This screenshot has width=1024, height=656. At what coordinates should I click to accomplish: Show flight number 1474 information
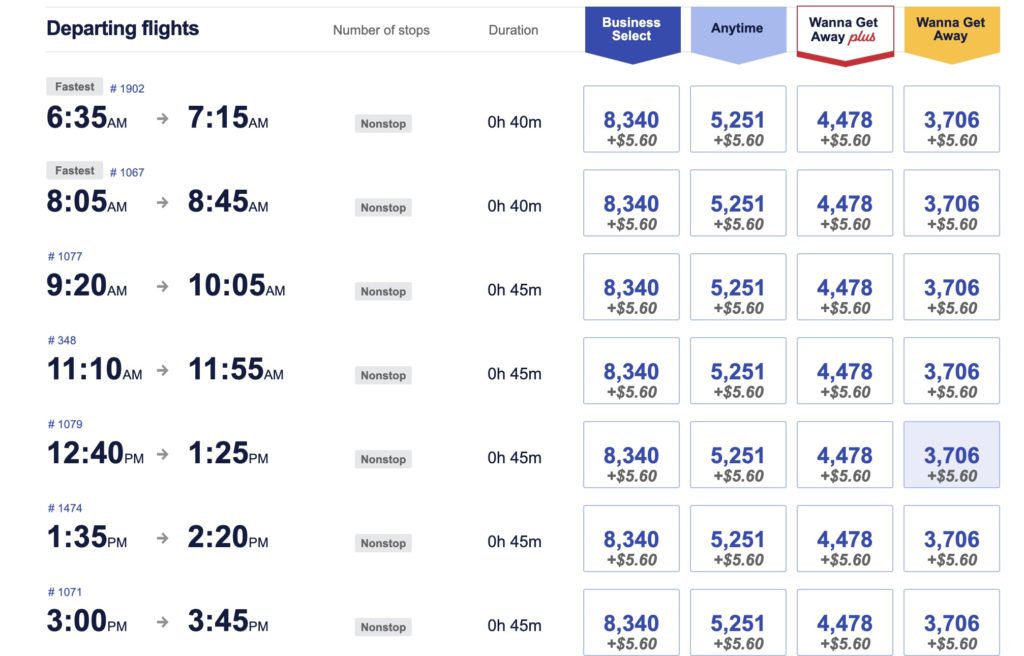pos(65,509)
